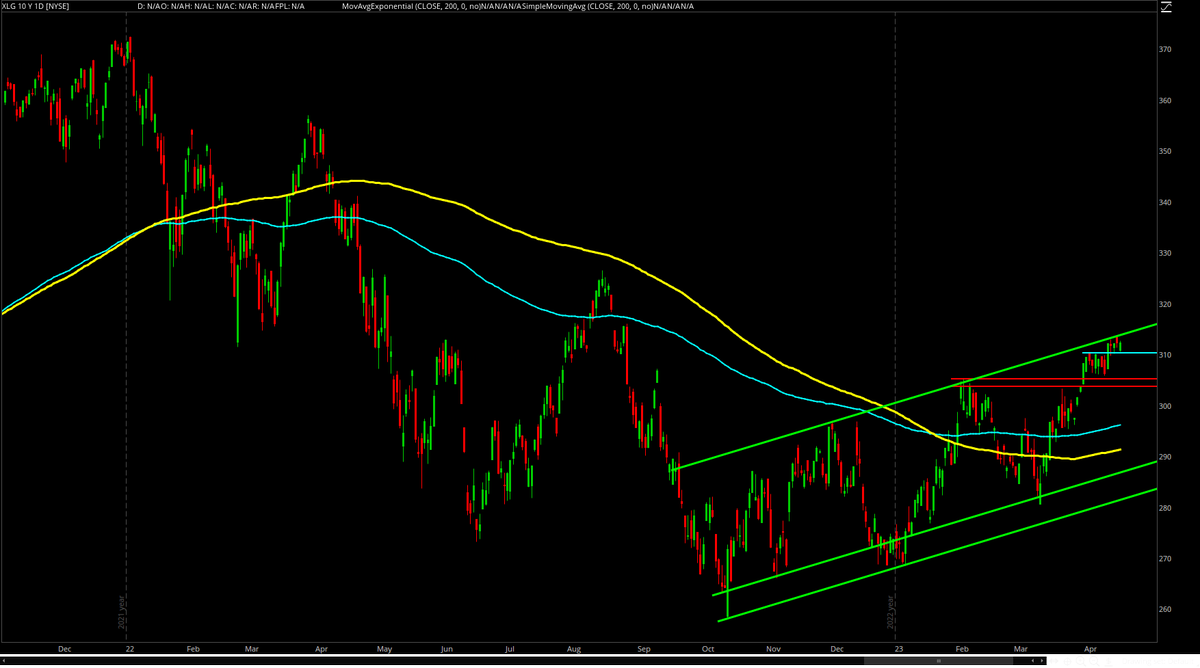Click the '23' year label on time axis
The height and width of the screenshot is (668, 1200).
pyautogui.click(x=898, y=648)
